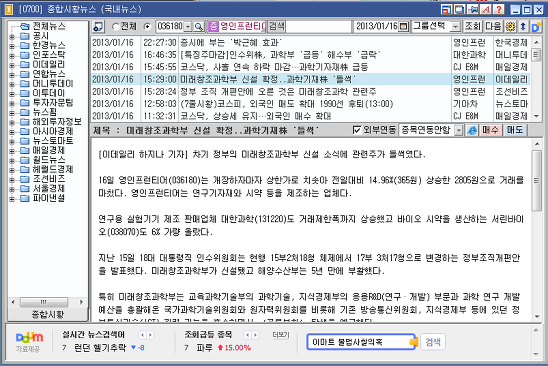
Task: Switch to the 종합시황 tab
Action: click(48, 315)
